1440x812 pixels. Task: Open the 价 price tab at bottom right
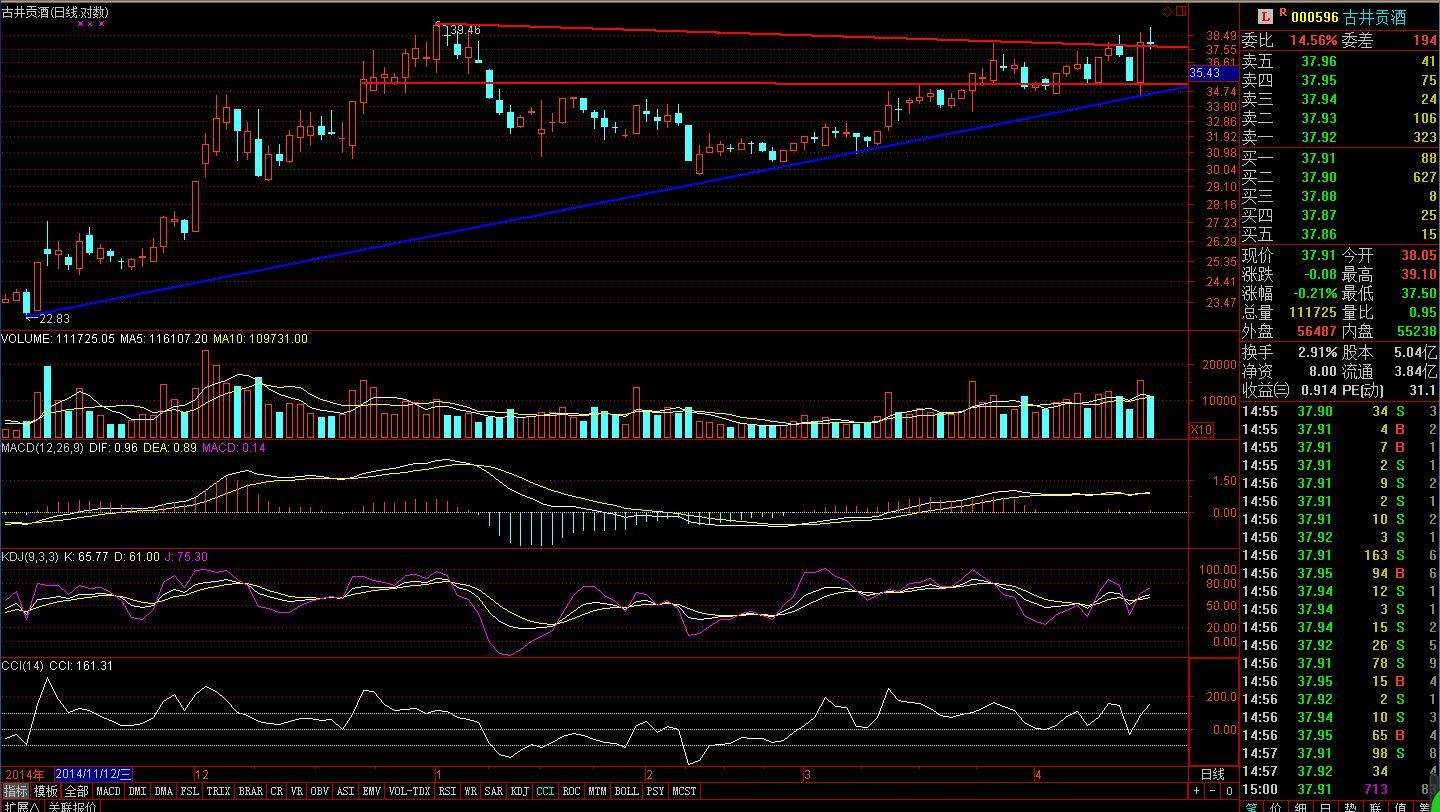[1276, 806]
